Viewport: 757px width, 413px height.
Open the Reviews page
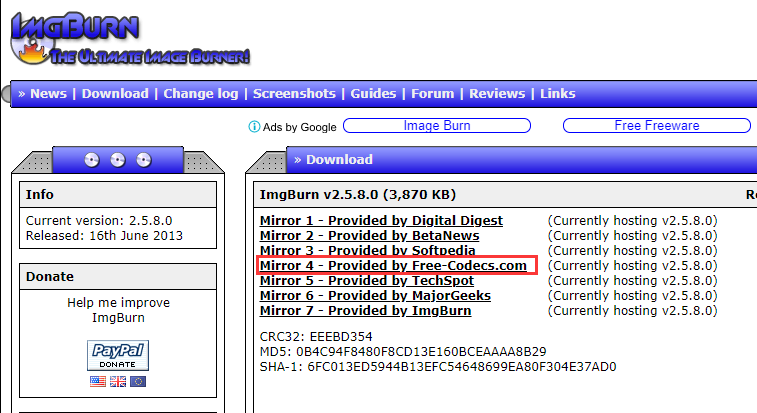click(x=497, y=94)
